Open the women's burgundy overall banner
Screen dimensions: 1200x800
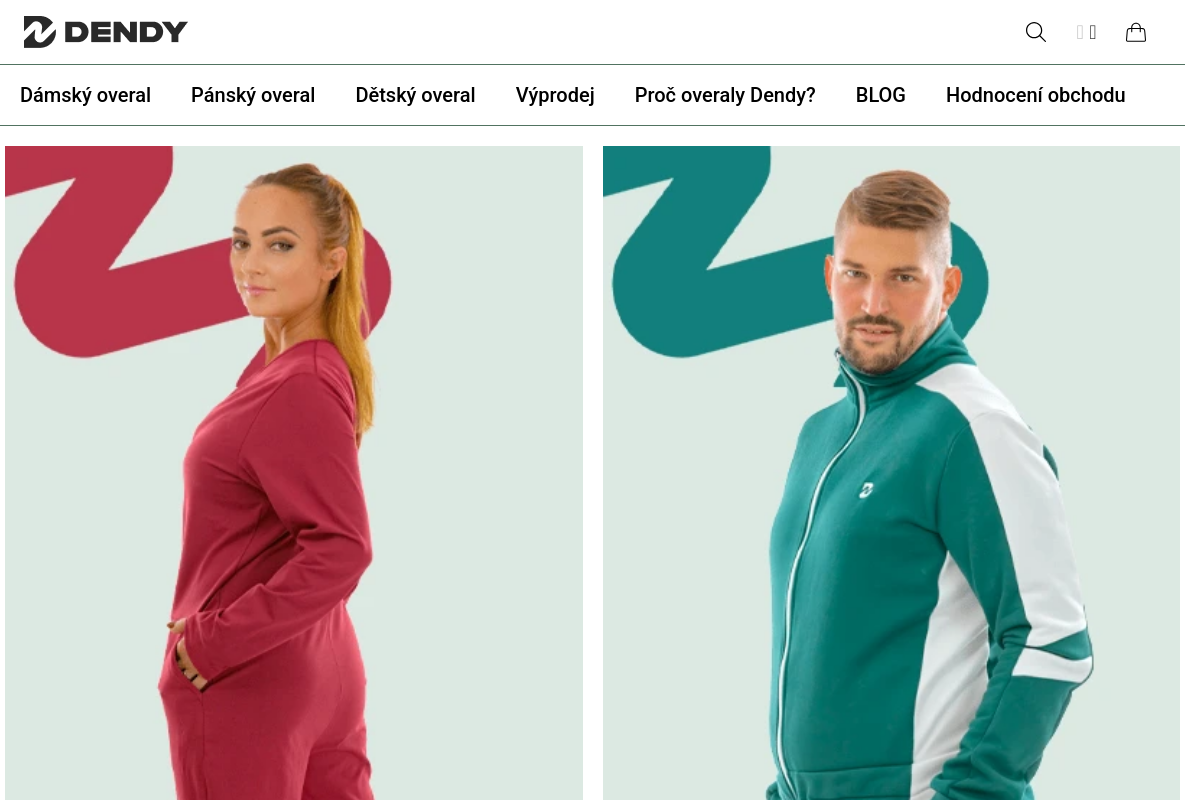click(294, 473)
